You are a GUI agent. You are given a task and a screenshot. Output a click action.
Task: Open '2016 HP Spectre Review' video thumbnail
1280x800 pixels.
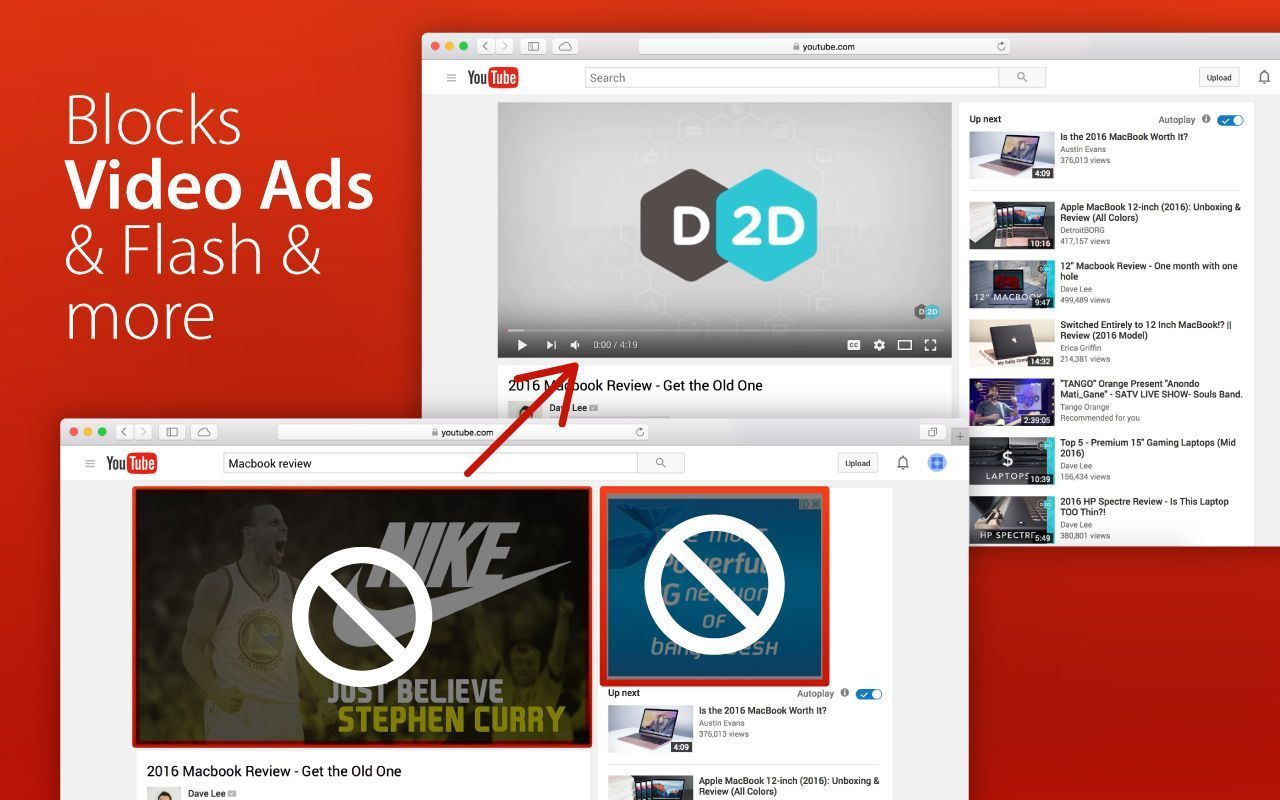click(x=1012, y=520)
